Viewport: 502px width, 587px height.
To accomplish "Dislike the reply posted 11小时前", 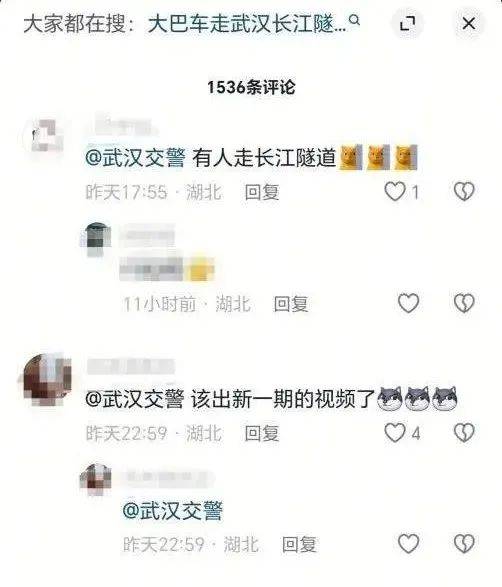I will [x=464, y=303].
